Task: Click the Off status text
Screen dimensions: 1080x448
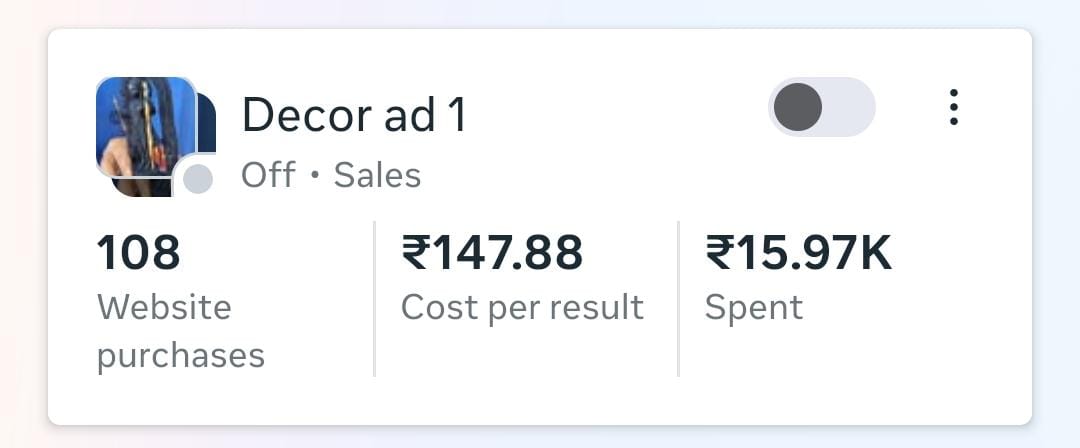Action: [x=268, y=175]
